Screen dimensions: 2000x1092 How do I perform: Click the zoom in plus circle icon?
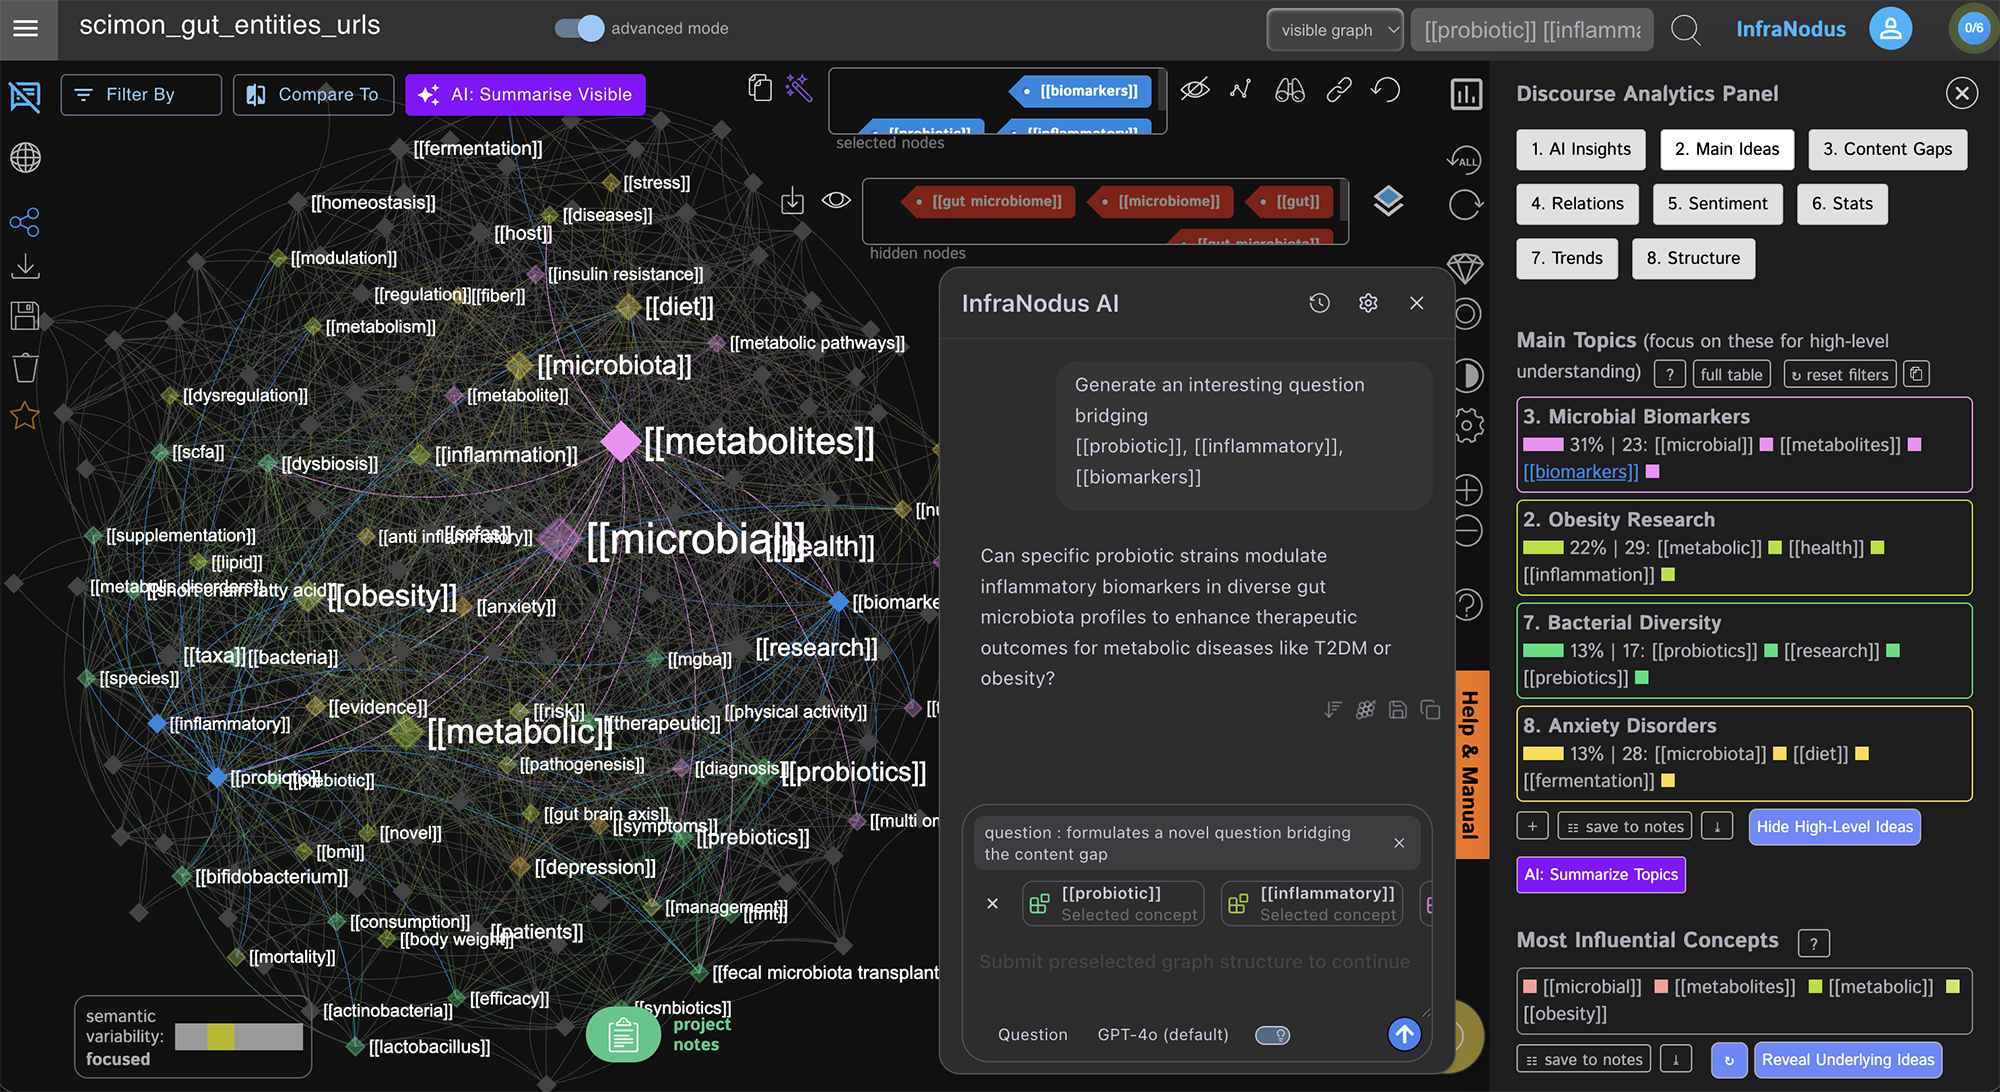[x=1467, y=490]
